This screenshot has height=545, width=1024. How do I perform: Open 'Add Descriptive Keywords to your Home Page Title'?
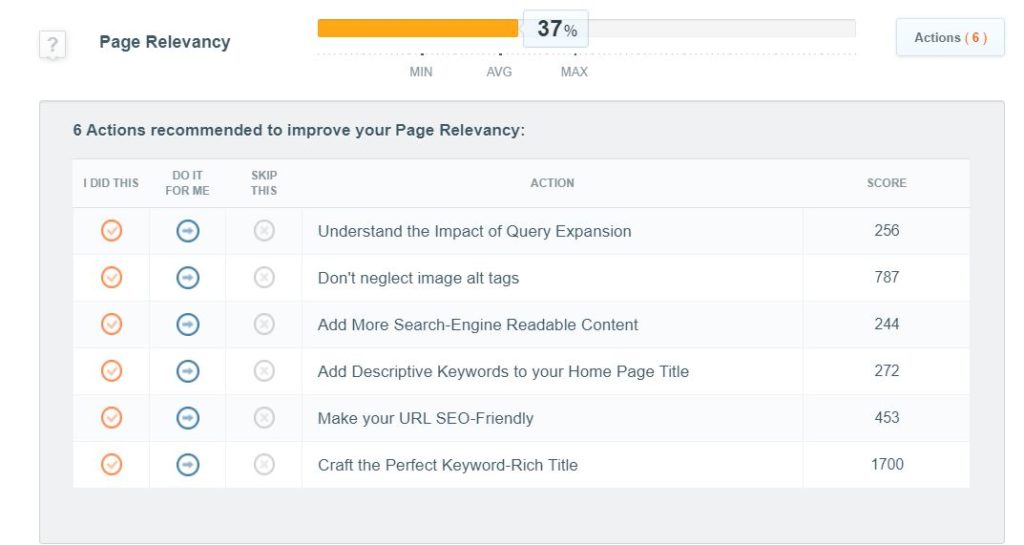503,371
